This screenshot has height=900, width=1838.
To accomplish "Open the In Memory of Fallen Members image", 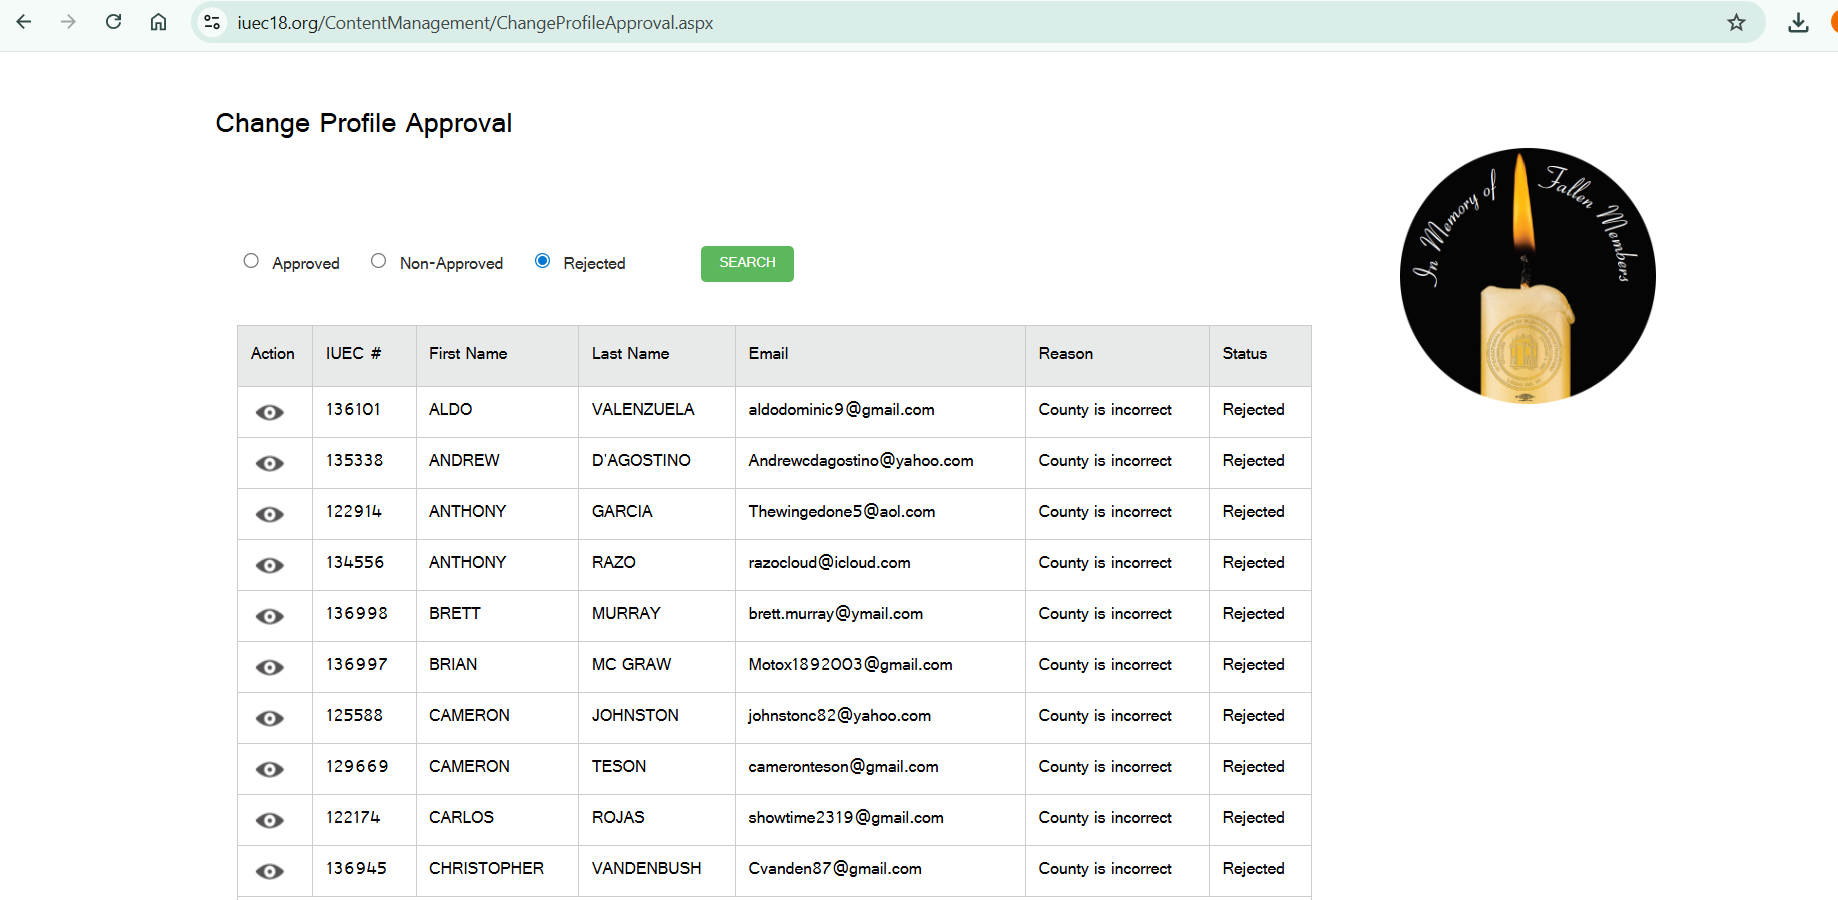I will click(1527, 276).
